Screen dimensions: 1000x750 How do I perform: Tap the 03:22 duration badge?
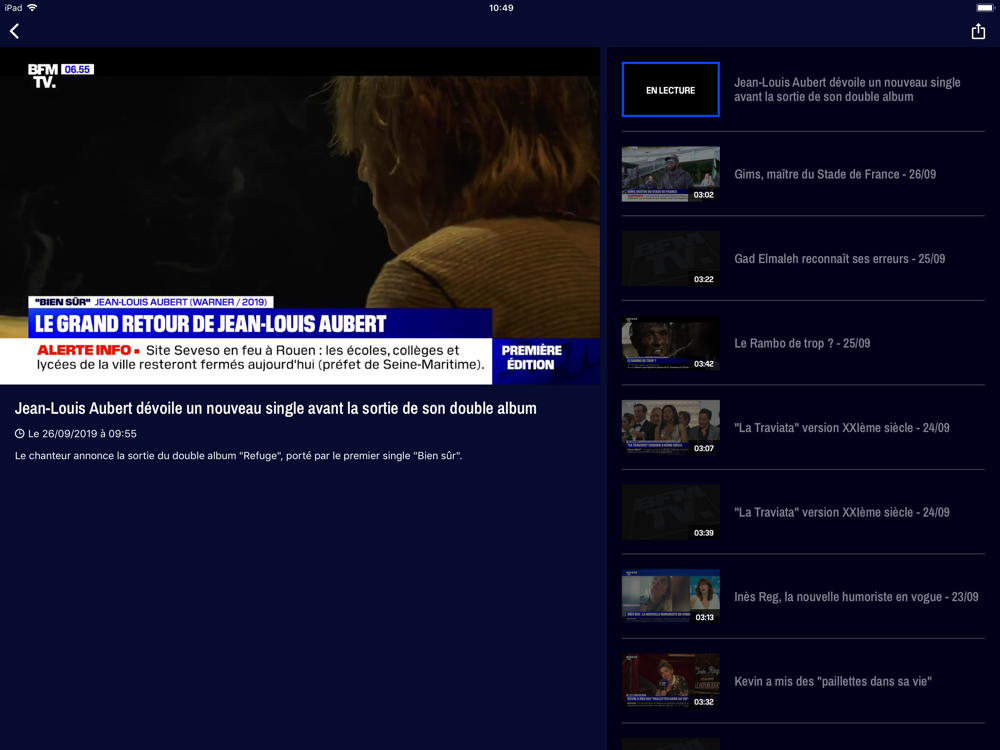pyautogui.click(x=703, y=279)
